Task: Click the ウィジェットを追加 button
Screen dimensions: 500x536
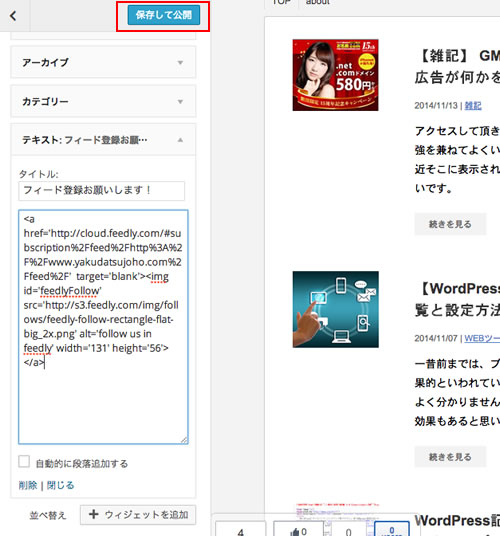Action: coord(138,515)
